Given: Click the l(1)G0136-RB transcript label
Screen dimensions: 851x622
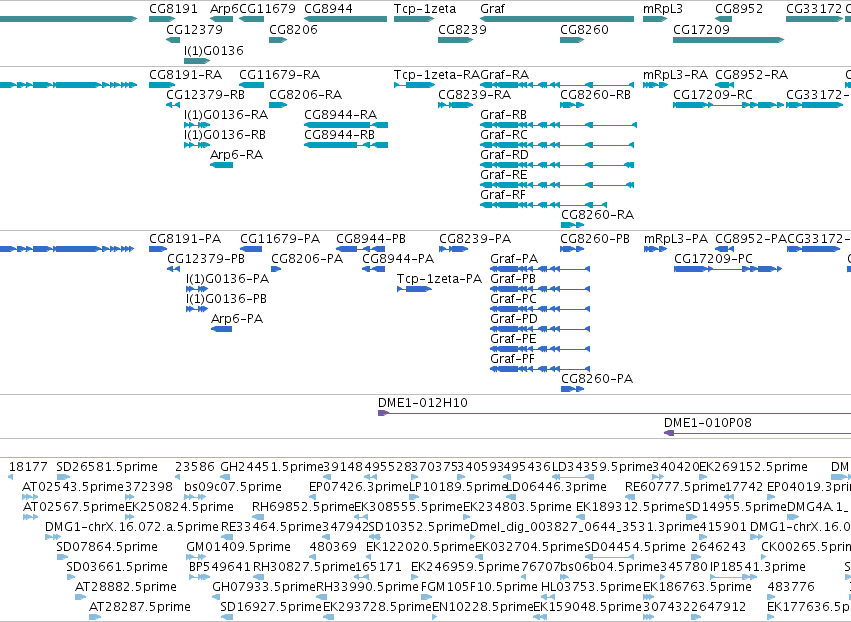Looking at the screenshot, I should coord(225,135).
